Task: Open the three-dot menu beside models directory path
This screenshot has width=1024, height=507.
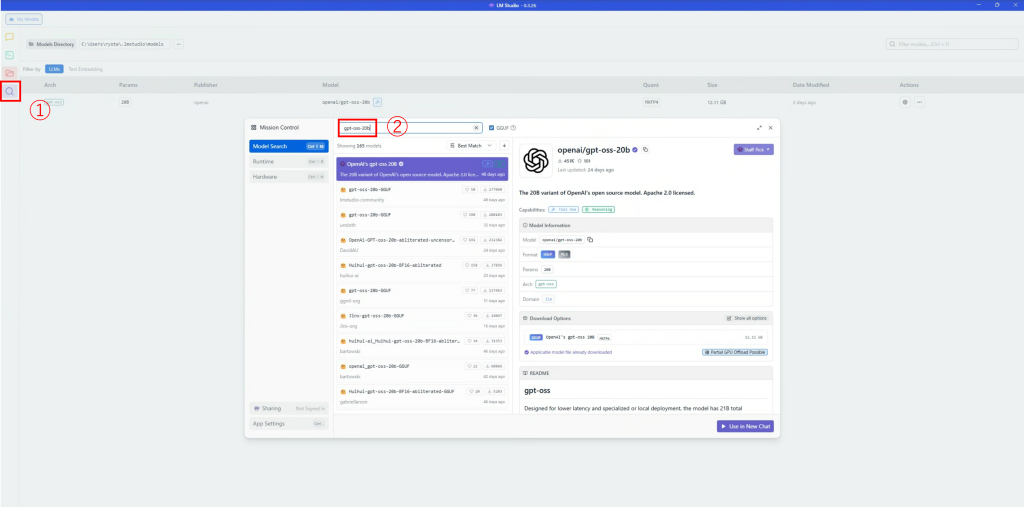Action: point(179,44)
